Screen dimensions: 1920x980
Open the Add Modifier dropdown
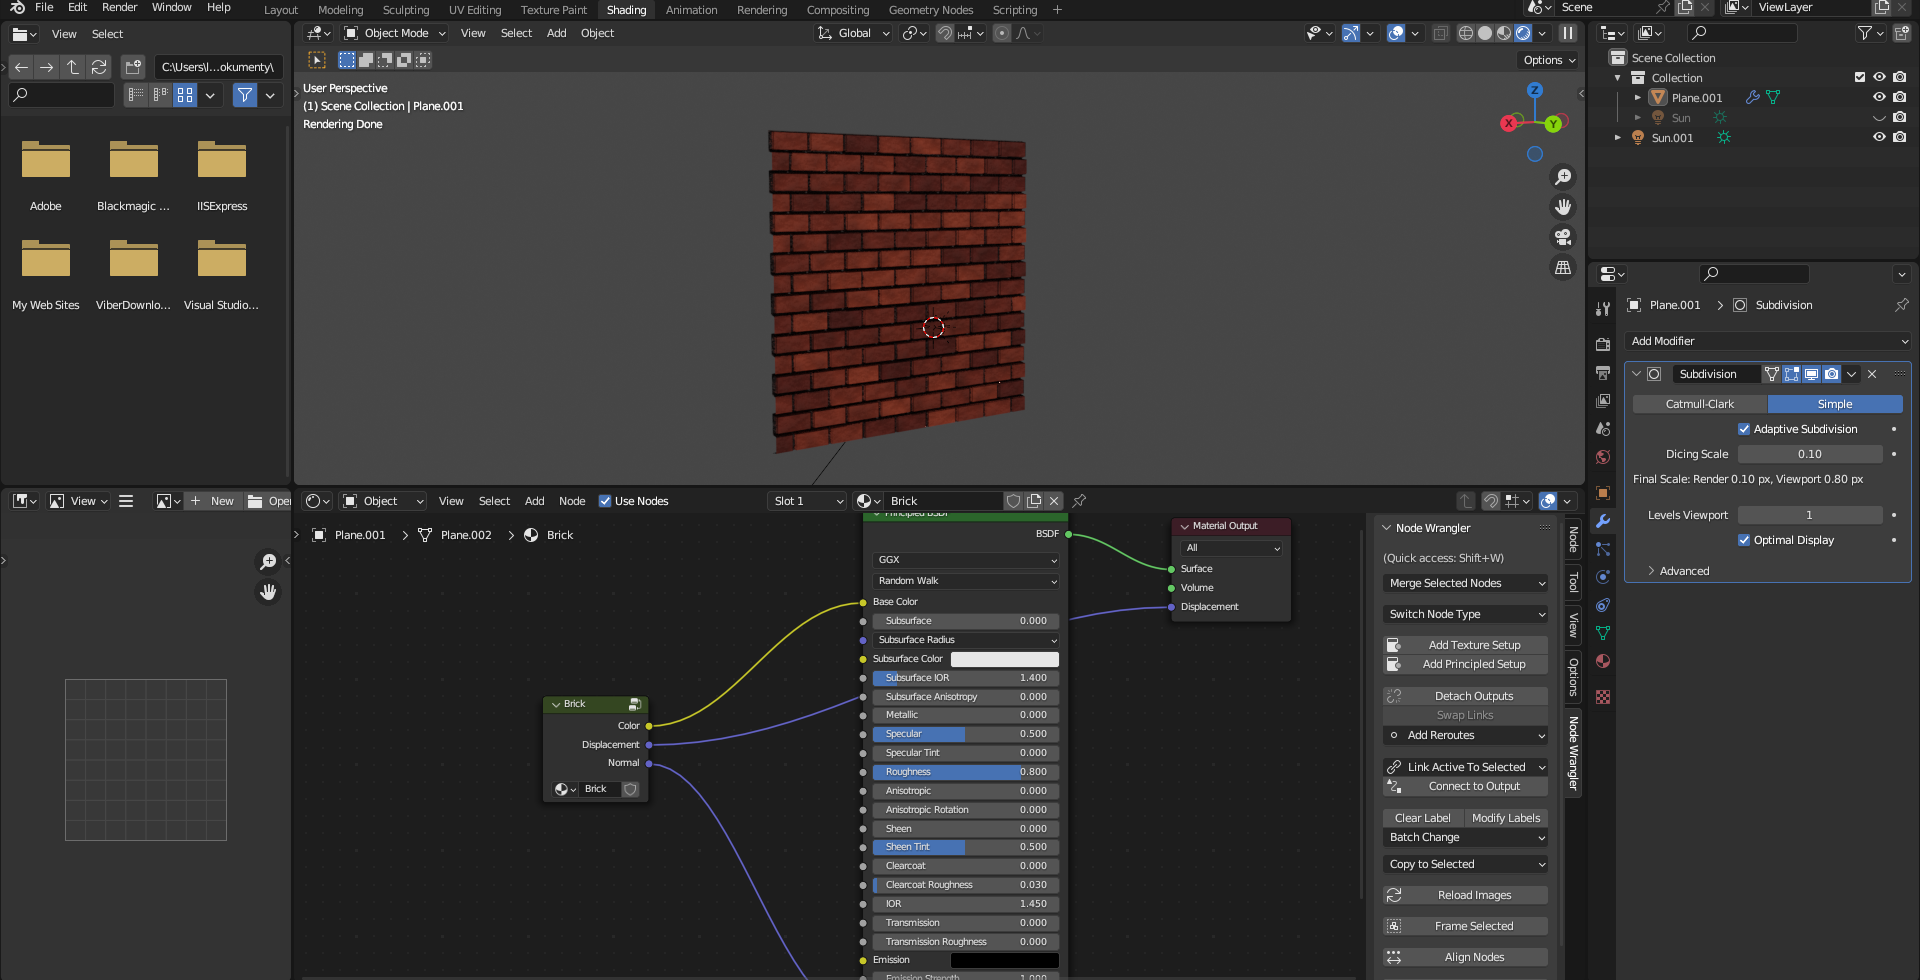1767,341
